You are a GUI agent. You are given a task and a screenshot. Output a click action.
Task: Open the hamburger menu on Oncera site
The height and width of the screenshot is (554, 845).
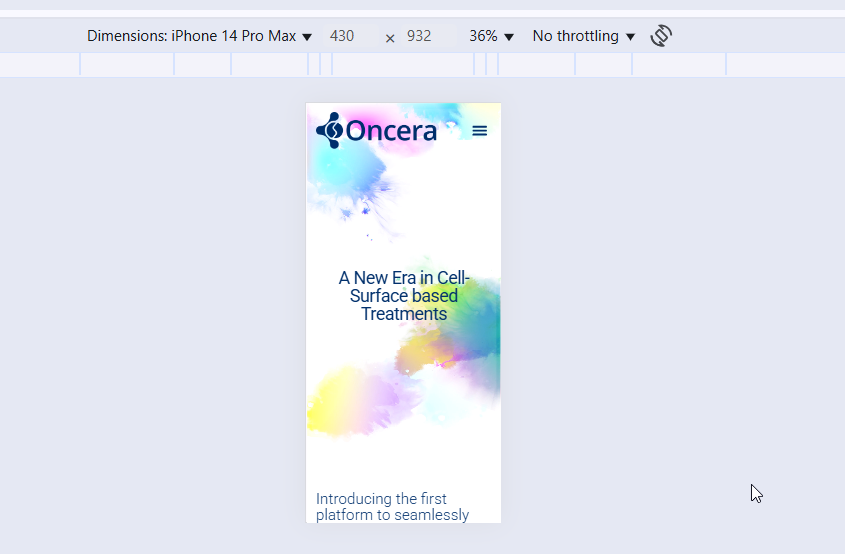pyautogui.click(x=480, y=131)
